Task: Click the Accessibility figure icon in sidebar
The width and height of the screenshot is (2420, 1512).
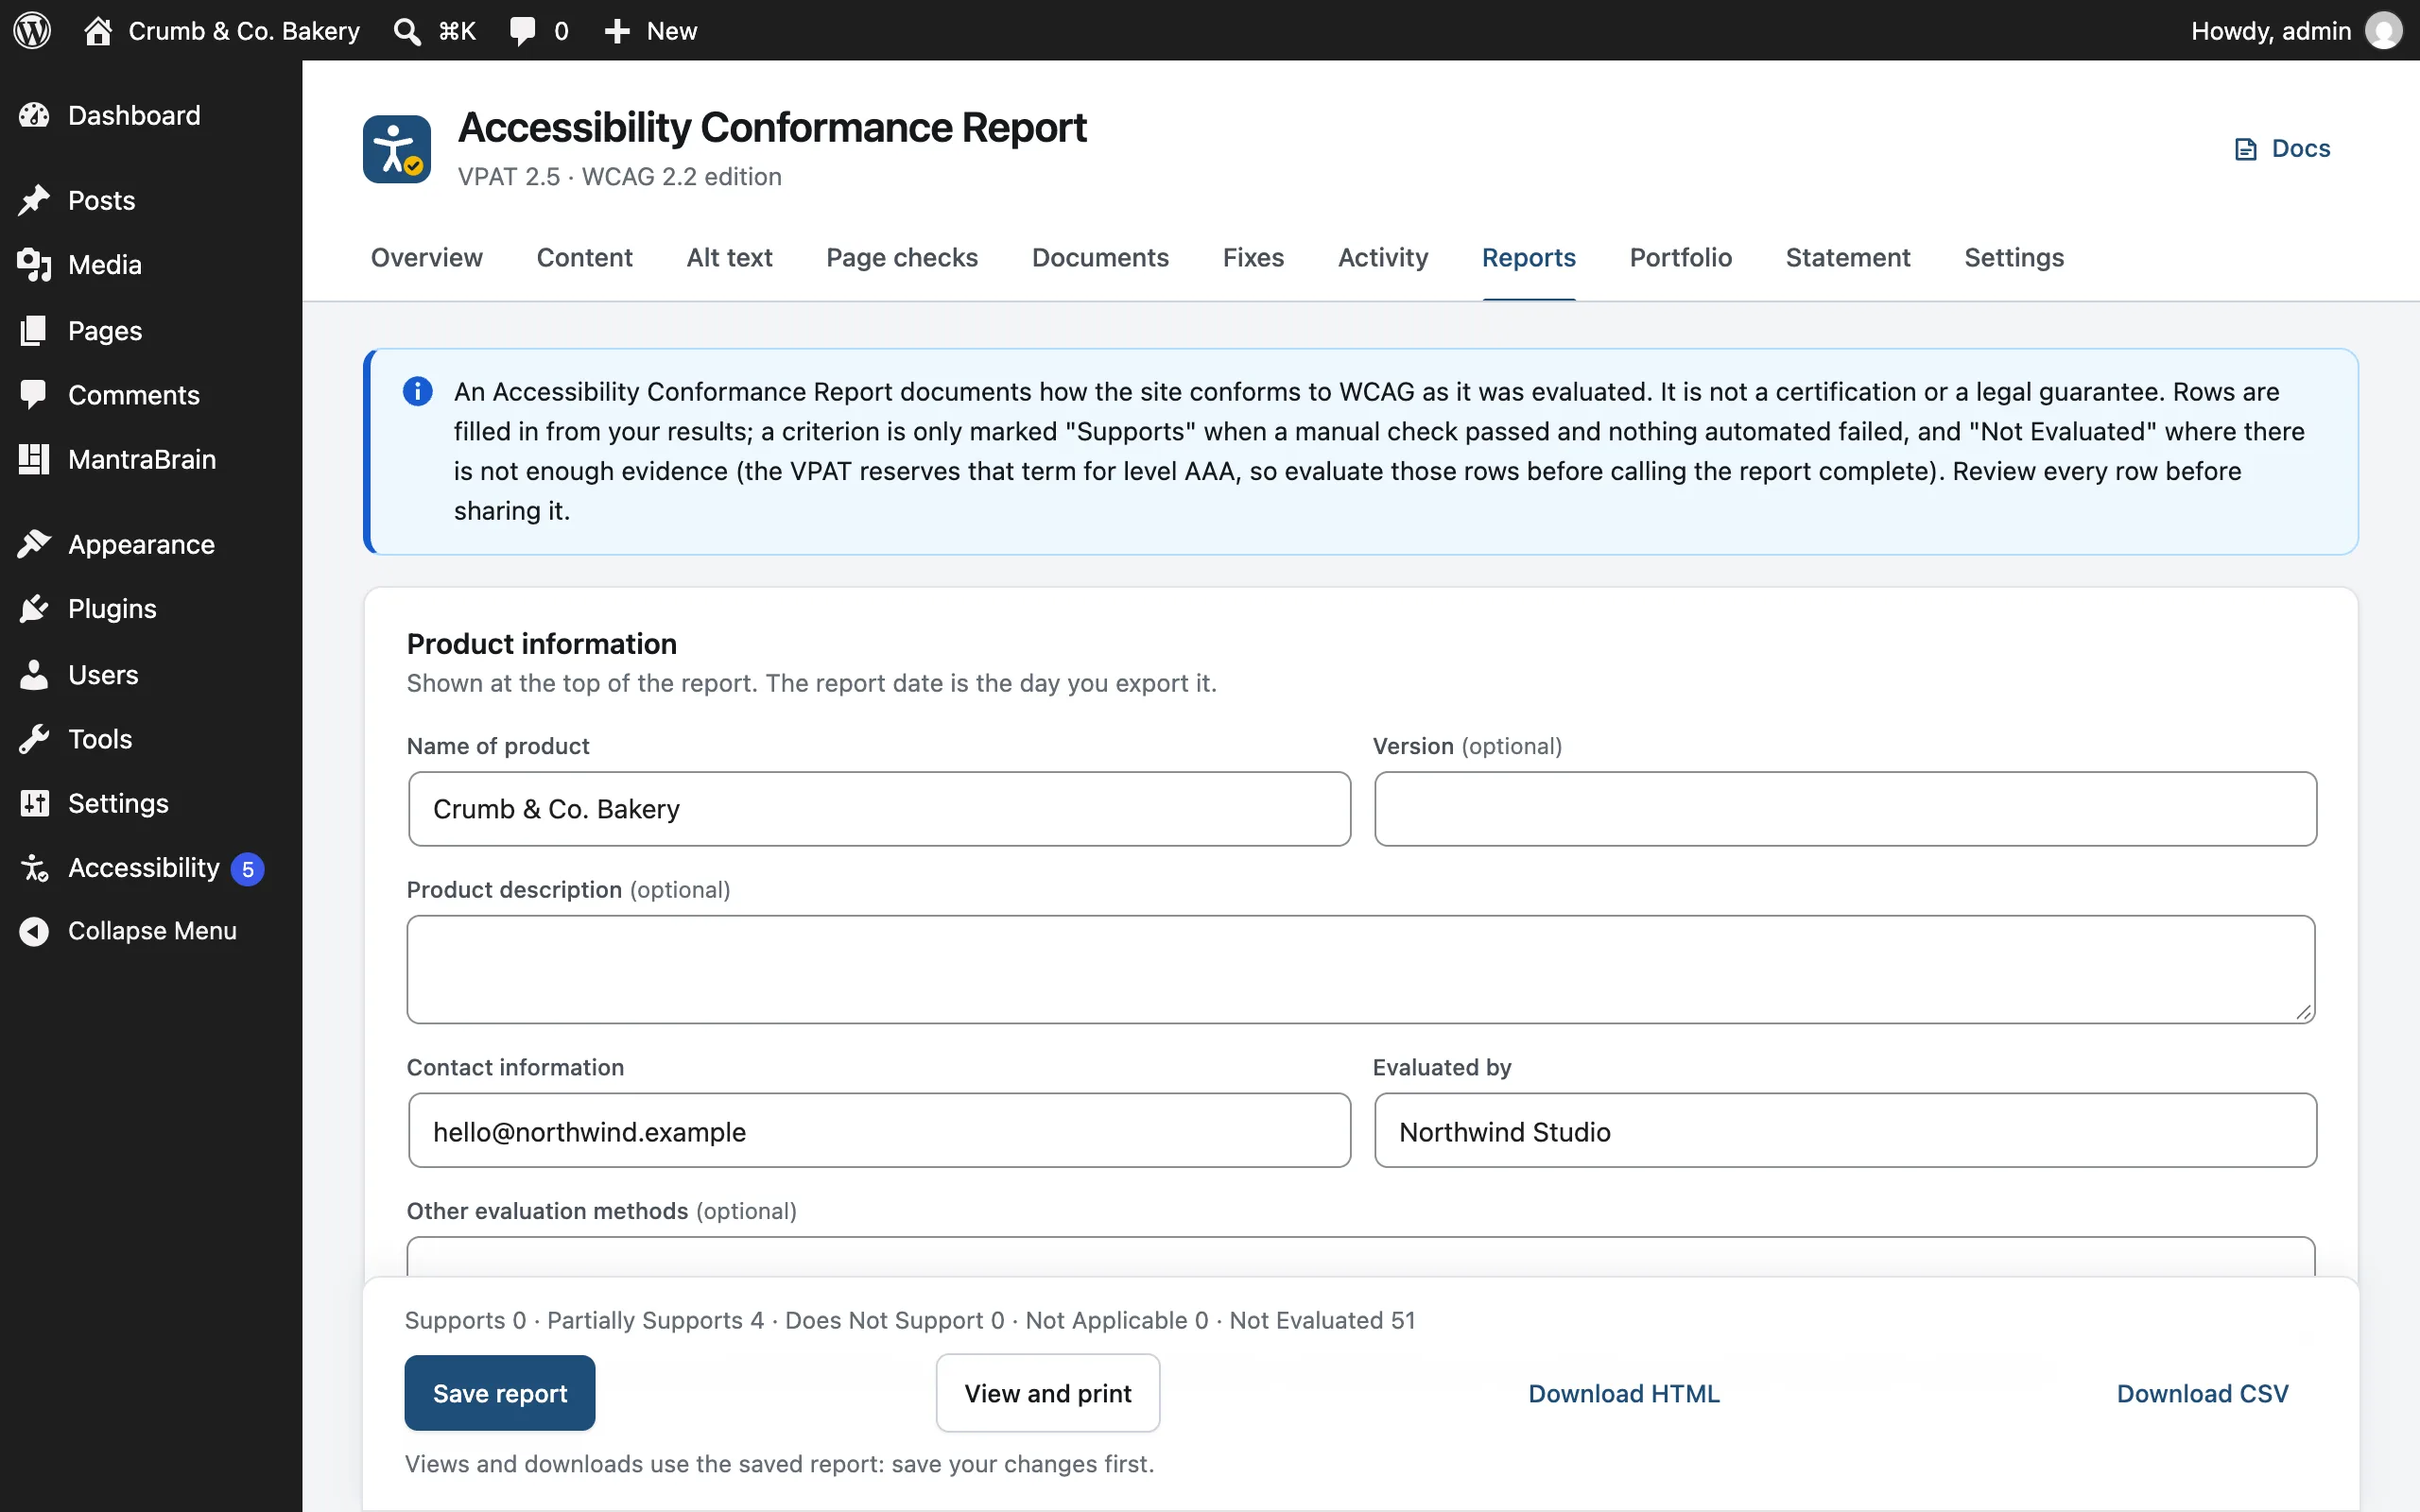Action: coord(34,868)
